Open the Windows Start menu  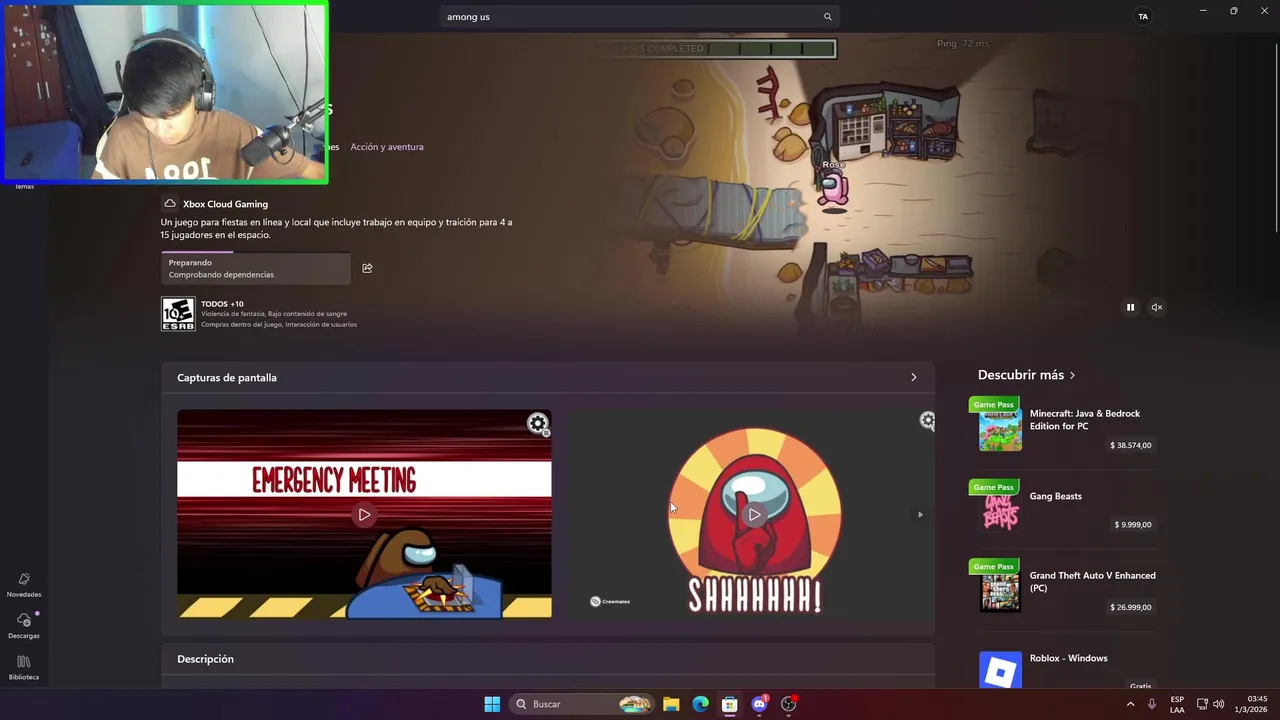[492, 704]
